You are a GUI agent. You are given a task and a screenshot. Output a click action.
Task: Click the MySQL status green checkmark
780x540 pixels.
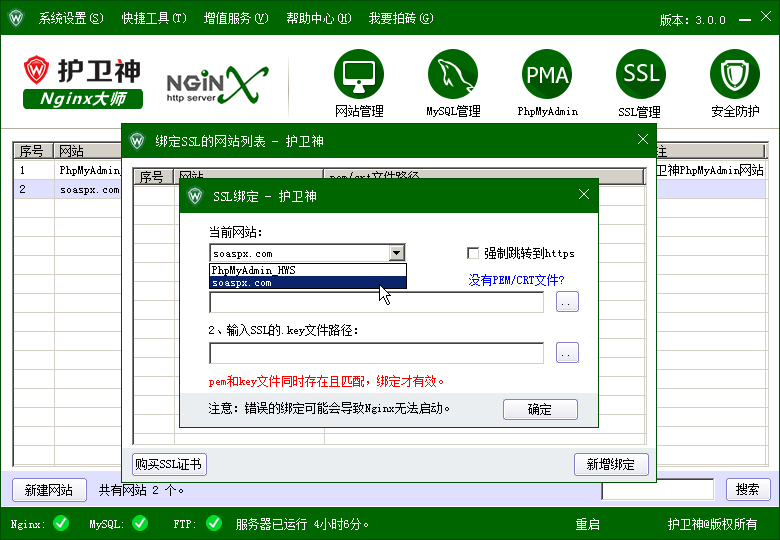139,523
